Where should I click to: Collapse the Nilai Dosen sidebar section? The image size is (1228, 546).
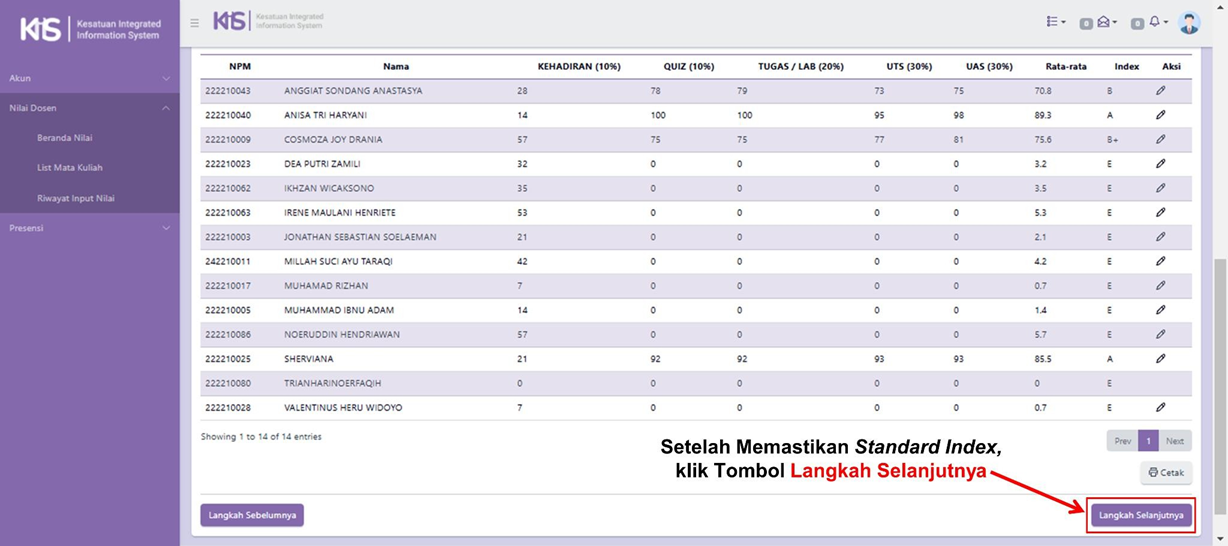90,108
